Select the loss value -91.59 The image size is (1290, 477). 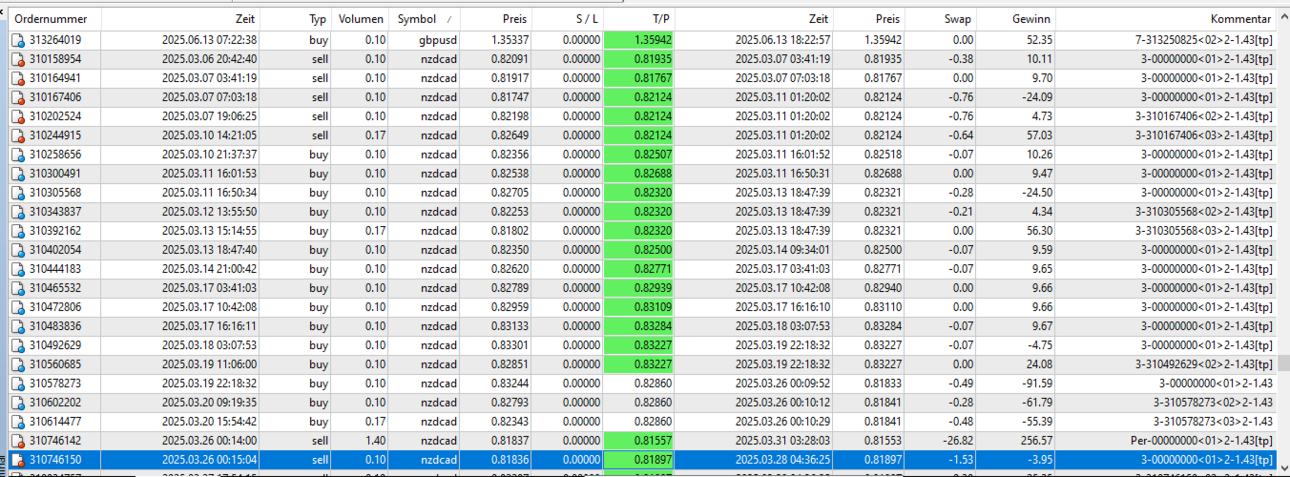click(1036, 383)
